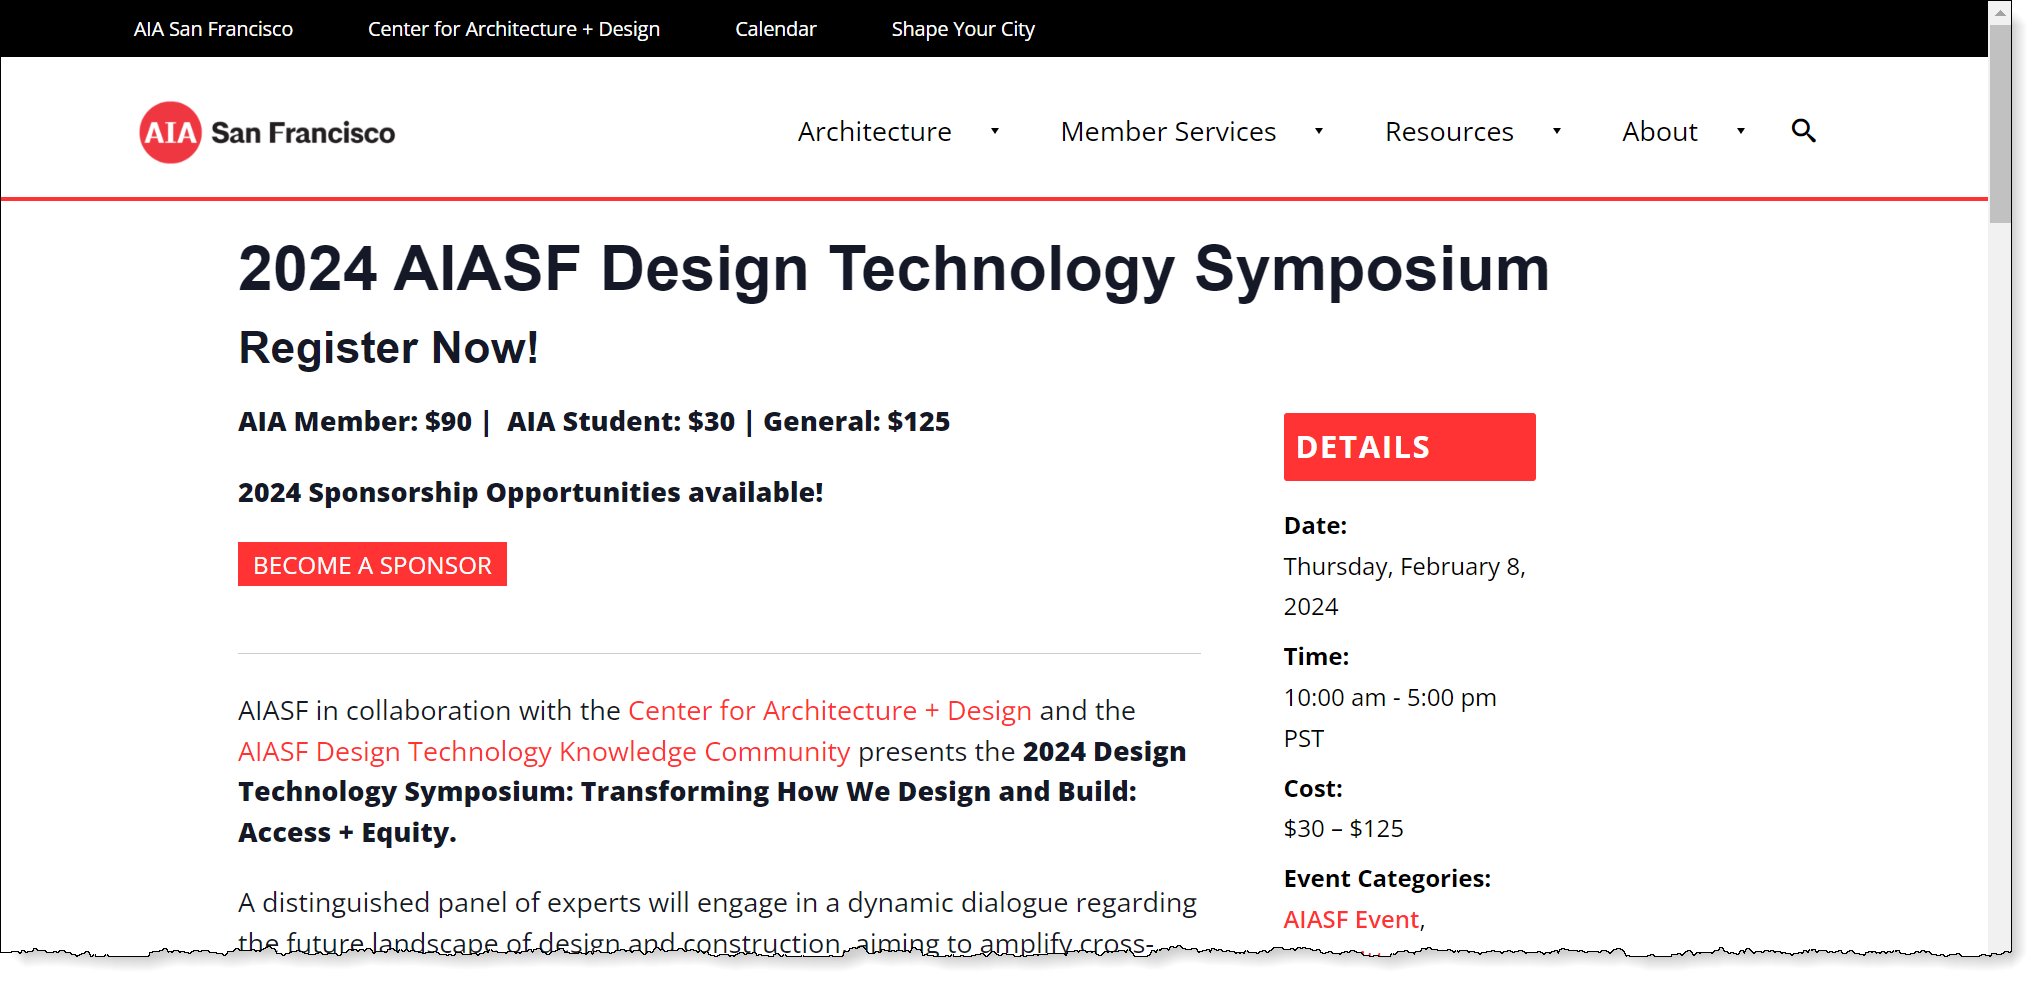Click the Thursday, February 8, date text
This screenshot has width=2038, height=983.
pyautogui.click(x=1404, y=567)
